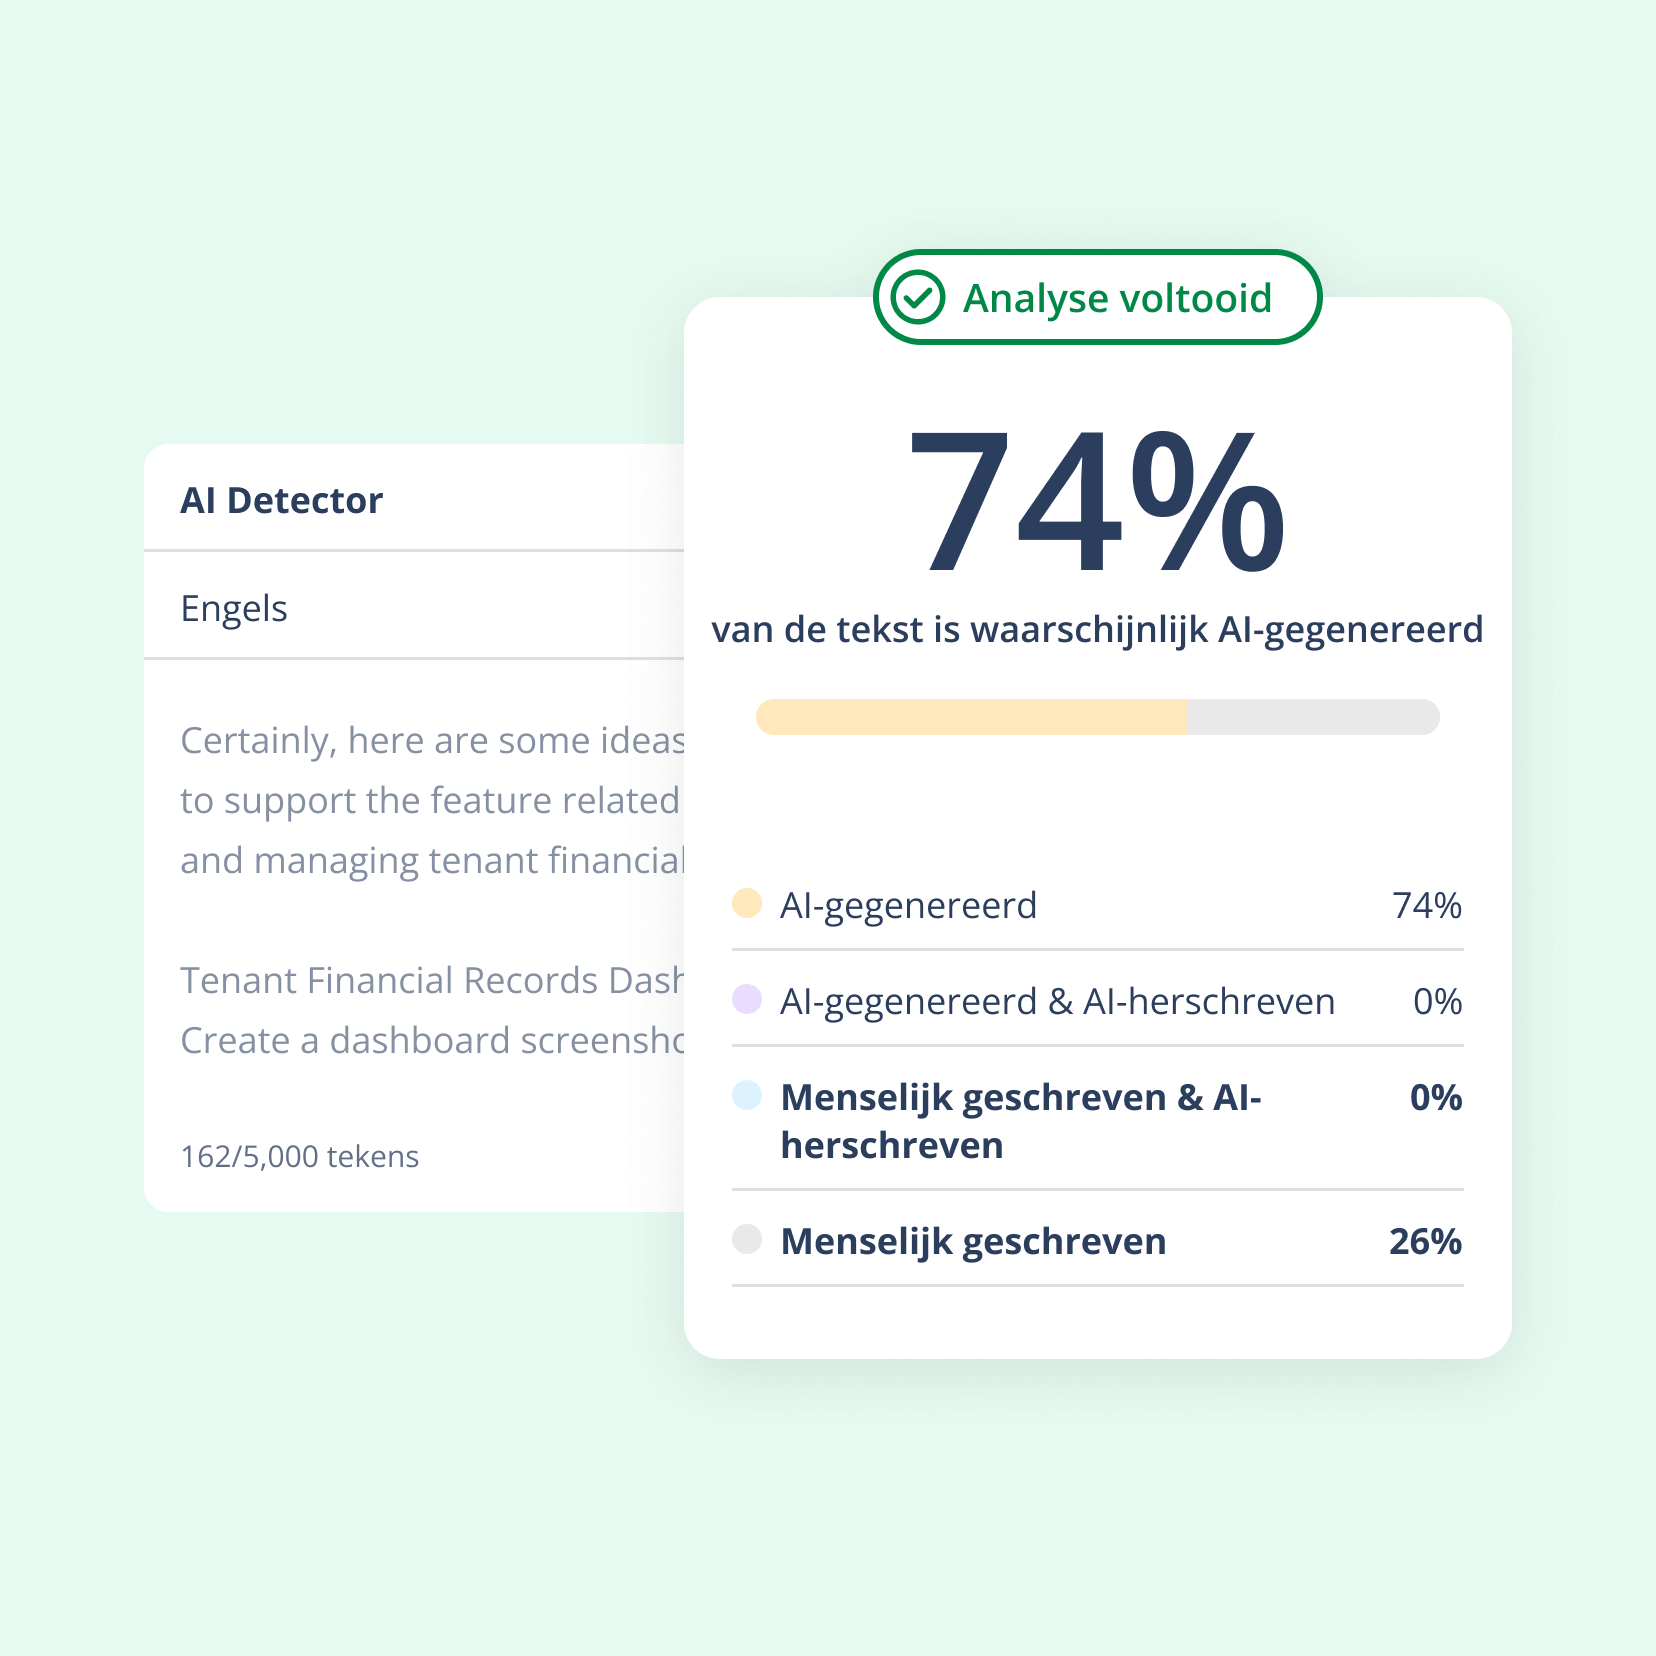Click the yellow dot beside AI-gegenereerd
Screen dimensions: 1656x1656
[x=747, y=904]
